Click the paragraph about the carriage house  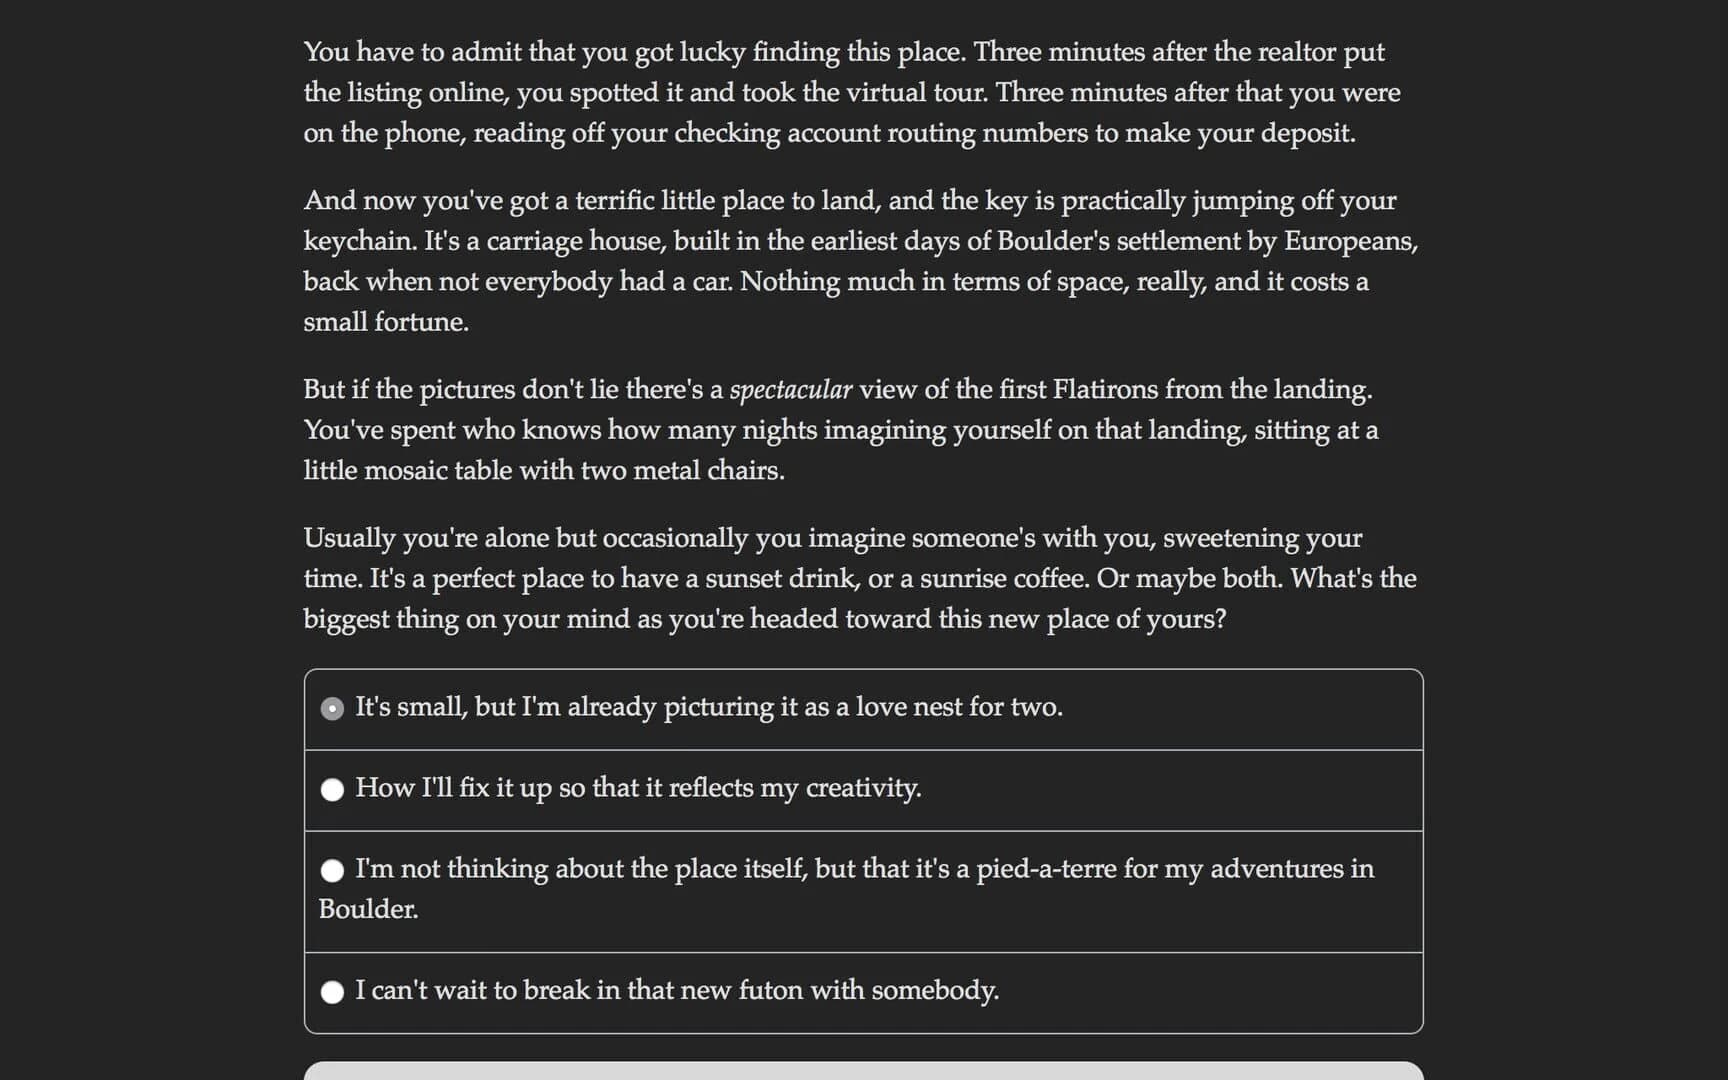pyautogui.click(x=860, y=260)
